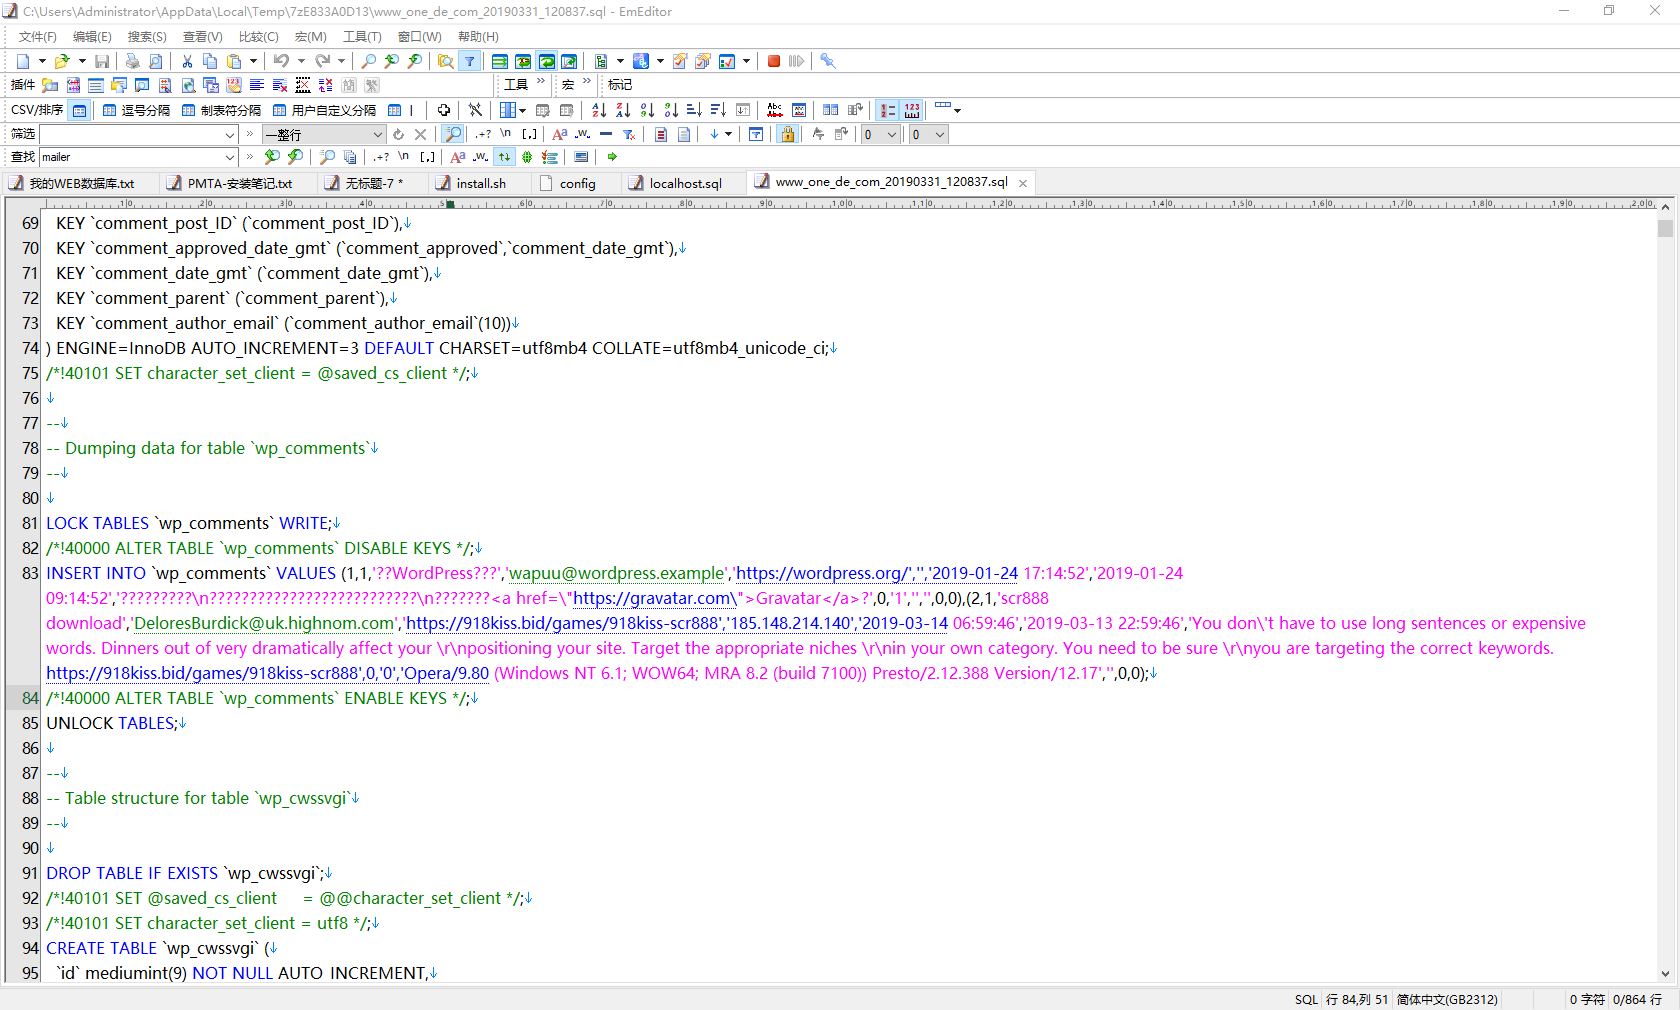Viewport: 1680px width, 1010px height.
Task: Click the Find magnifier icon
Action: pyautogui.click(x=369, y=61)
